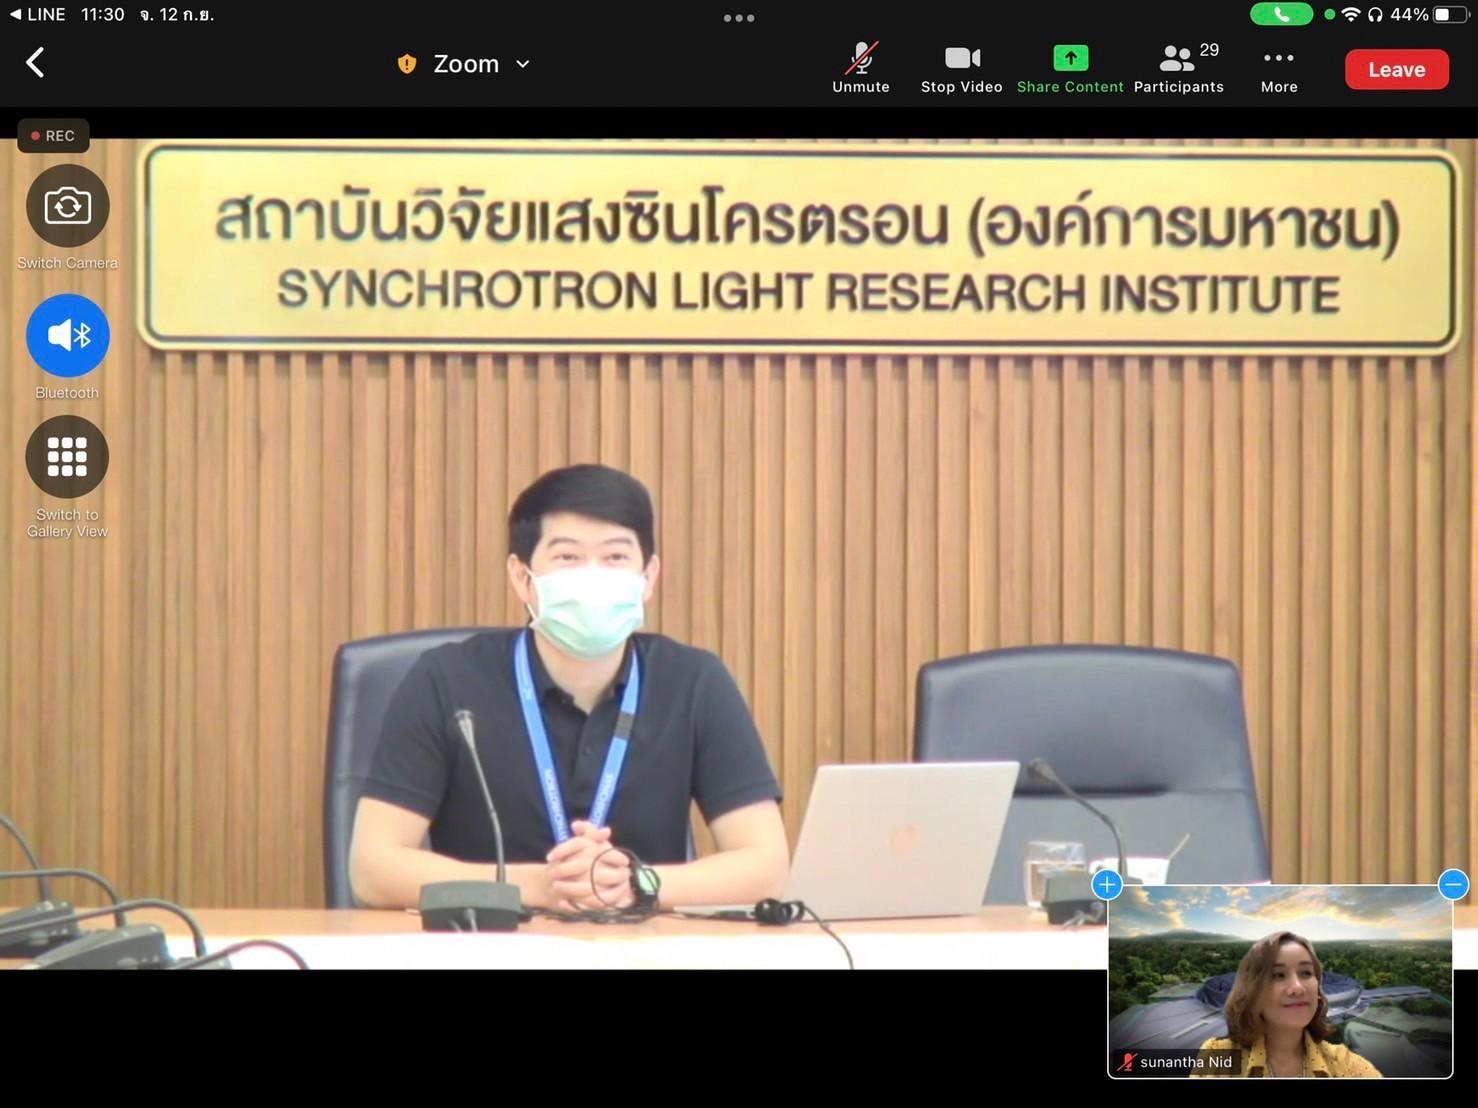Expand self-view thumbnail with plus button
Screen dimensions: 1478x1108
[1107, 885]
